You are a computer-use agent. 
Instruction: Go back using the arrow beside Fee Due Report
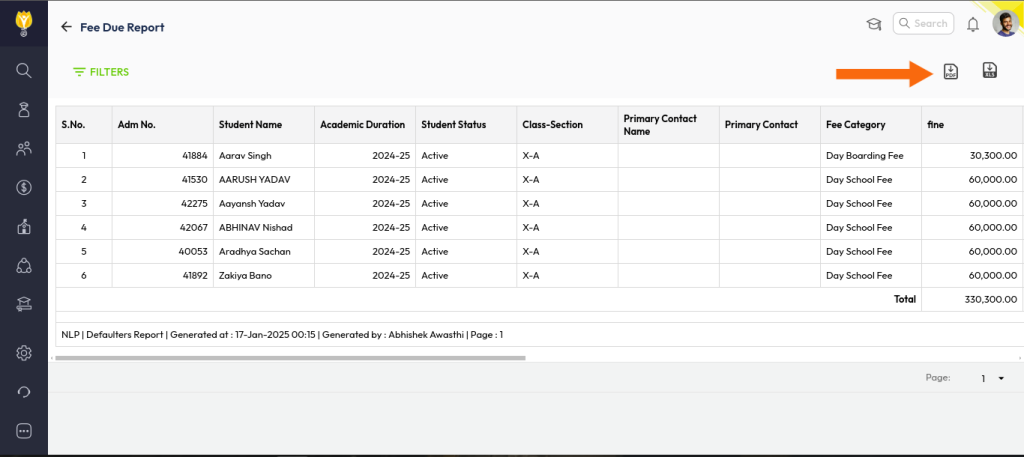[x=67, y=27]
